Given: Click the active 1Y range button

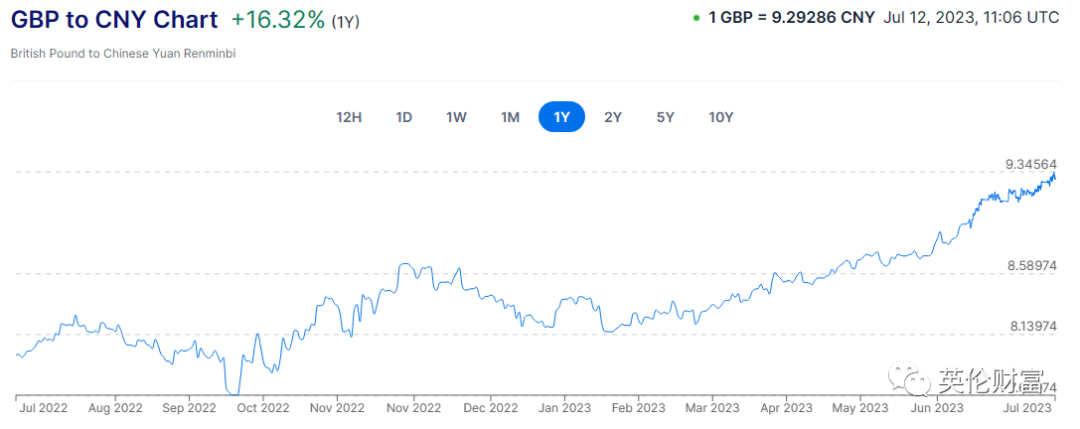Looking at the screenshot, I should tap(562, 117).
